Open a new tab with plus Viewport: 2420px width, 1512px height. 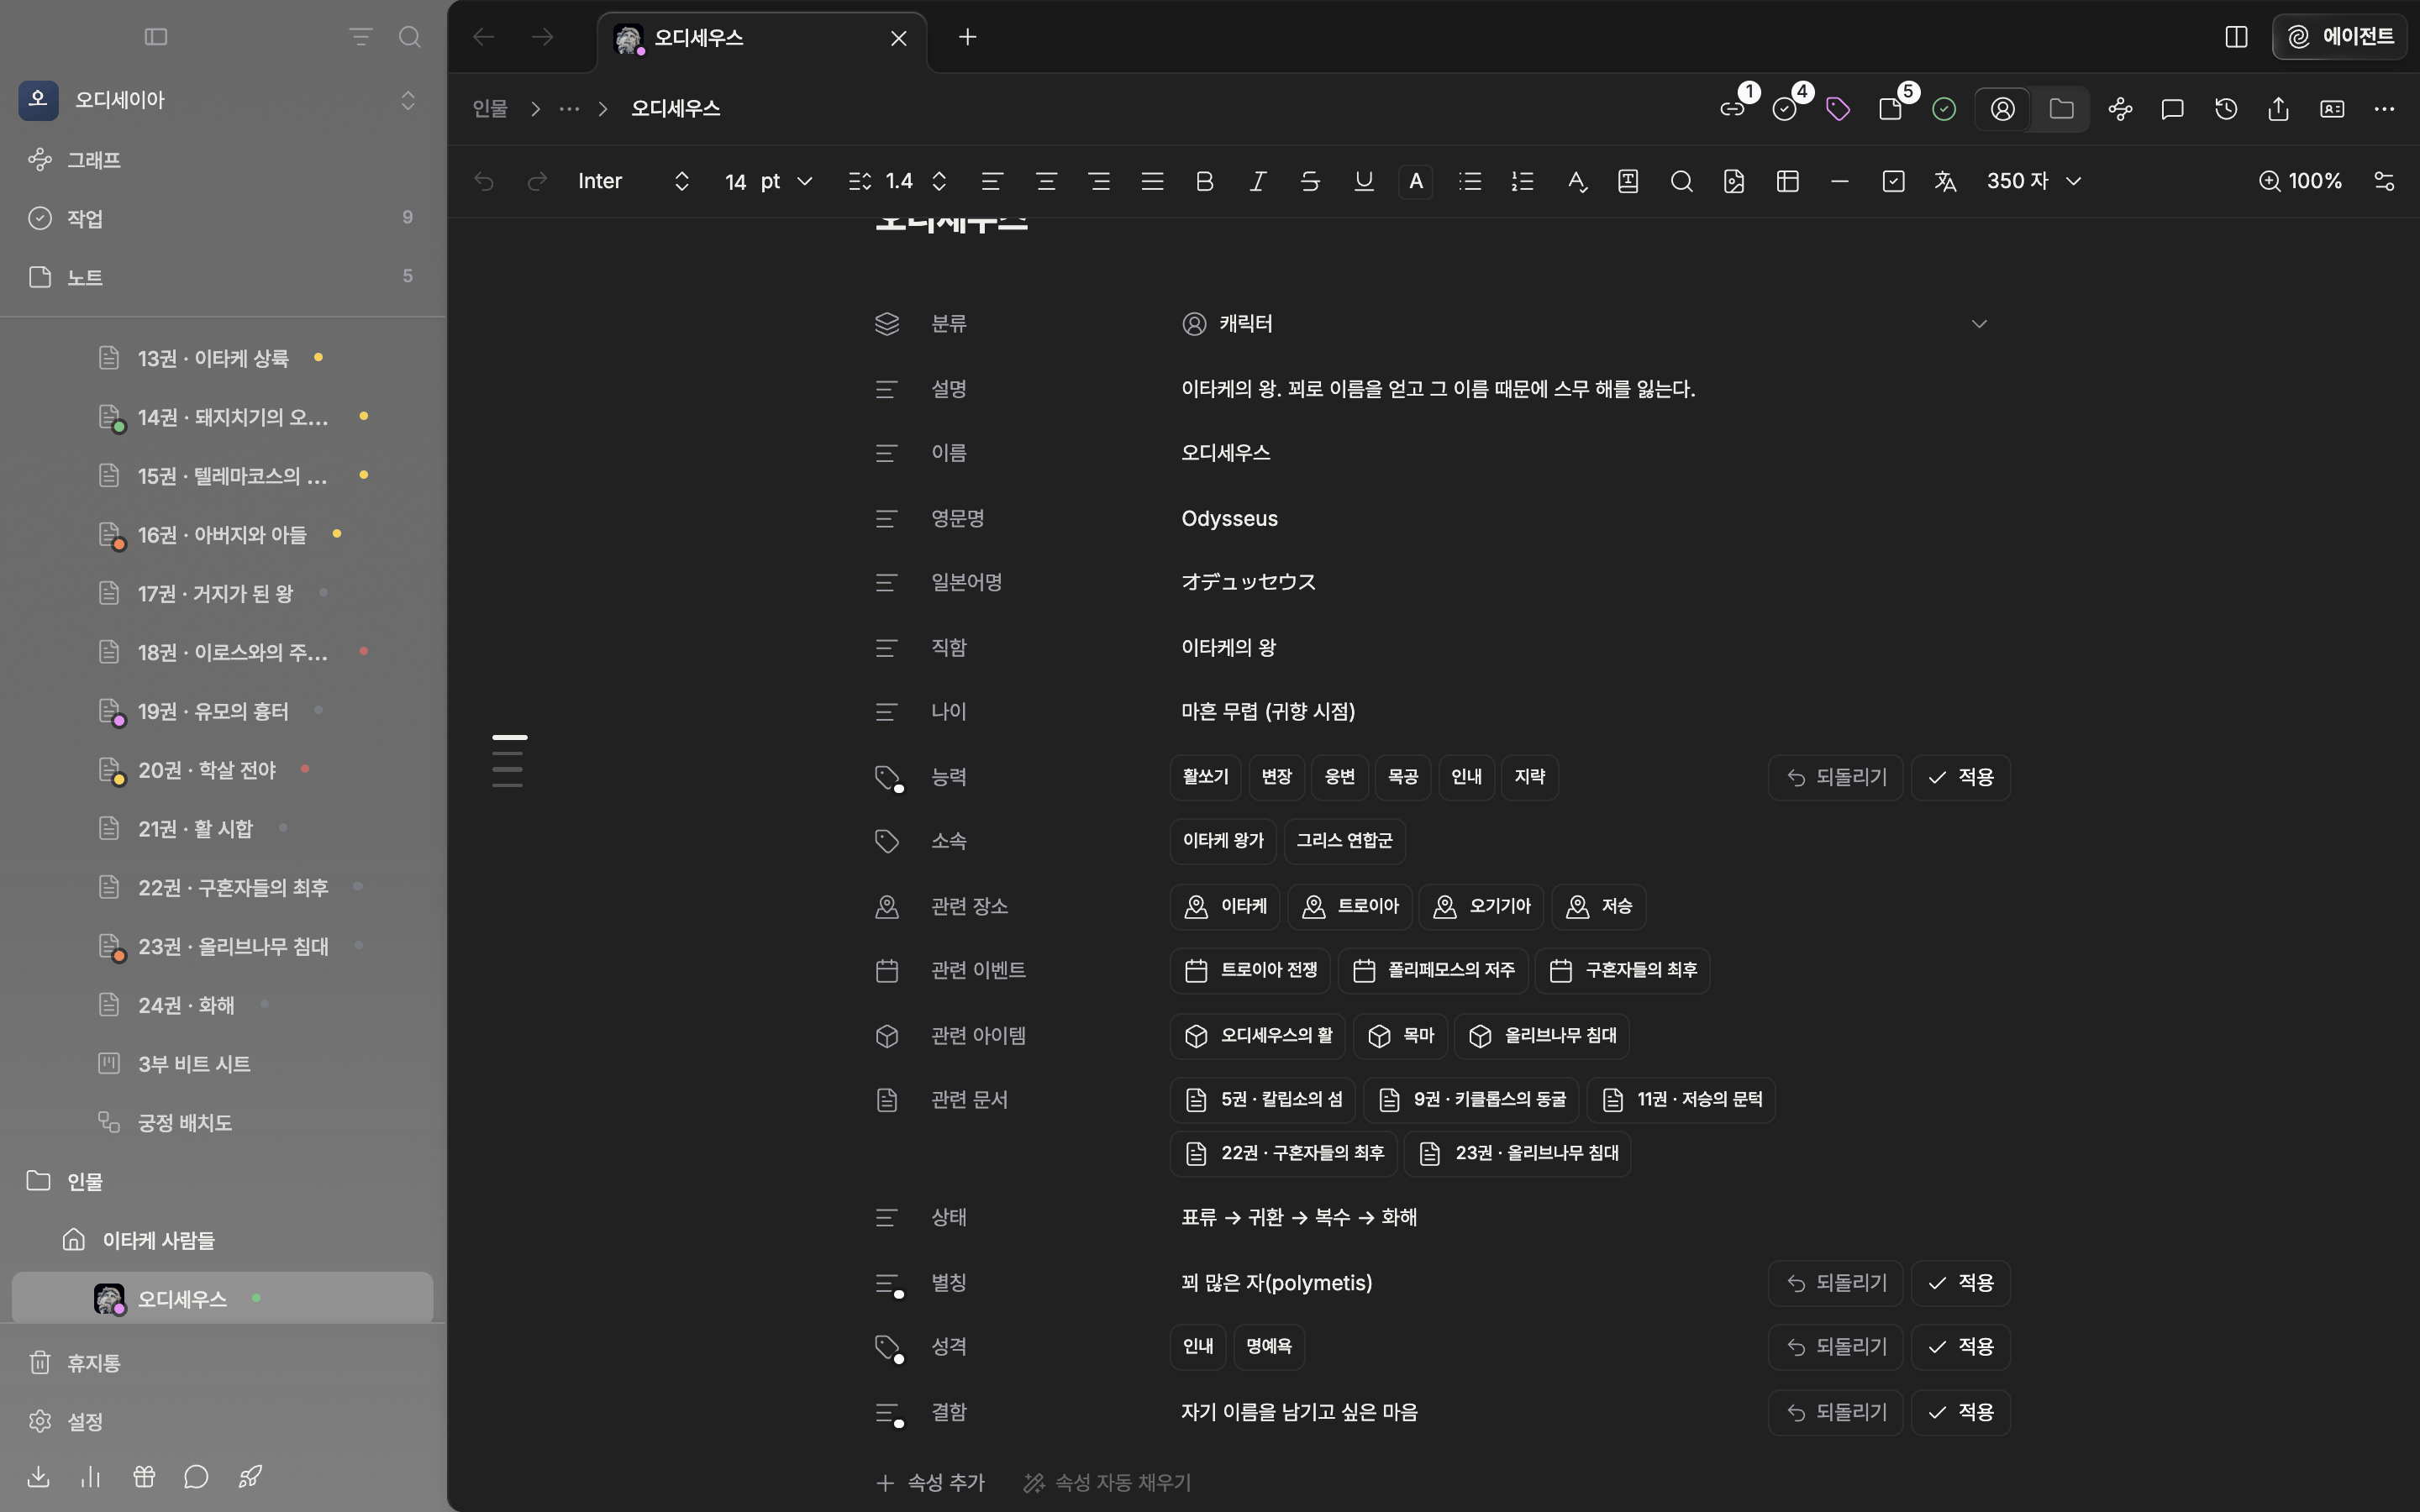(x=967, y=37)
